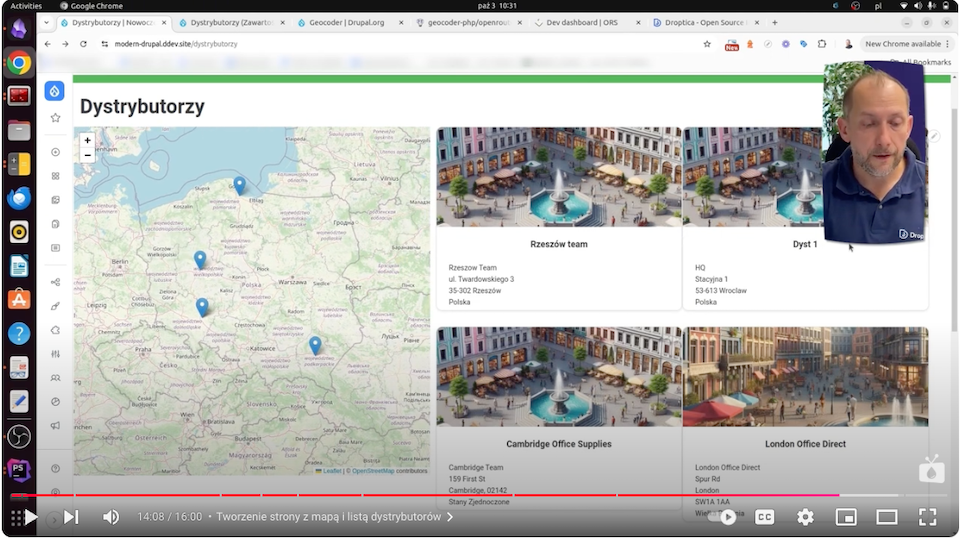Go back in browser history
The height and width of the screenshot is (539, 960).
(48, 44)
